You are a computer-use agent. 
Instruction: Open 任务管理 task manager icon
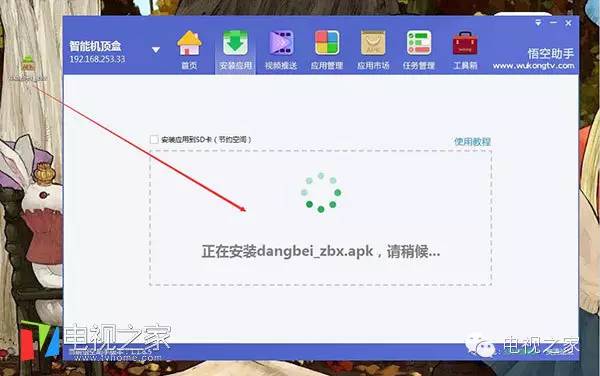(419, 50)
